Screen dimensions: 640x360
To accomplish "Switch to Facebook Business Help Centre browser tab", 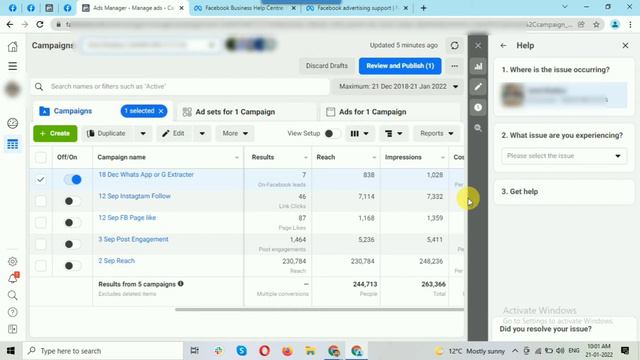I will (x=244, y=8).
